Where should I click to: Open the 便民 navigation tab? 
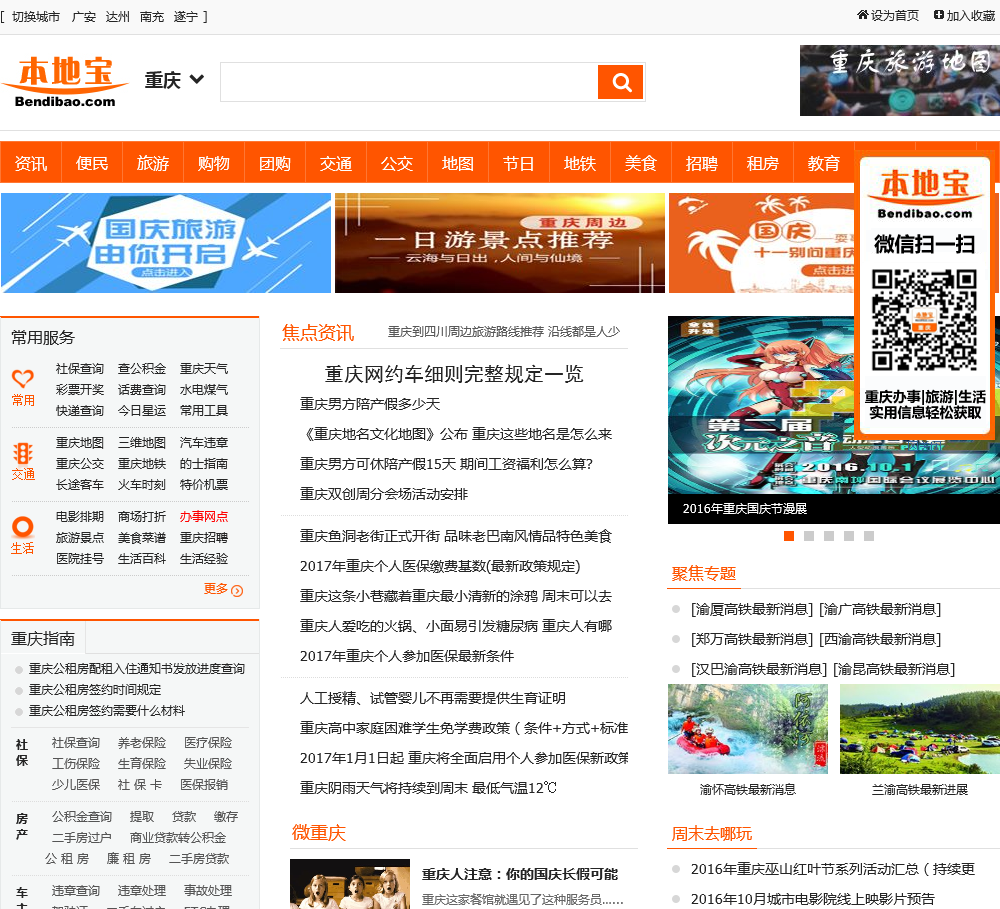92,163
